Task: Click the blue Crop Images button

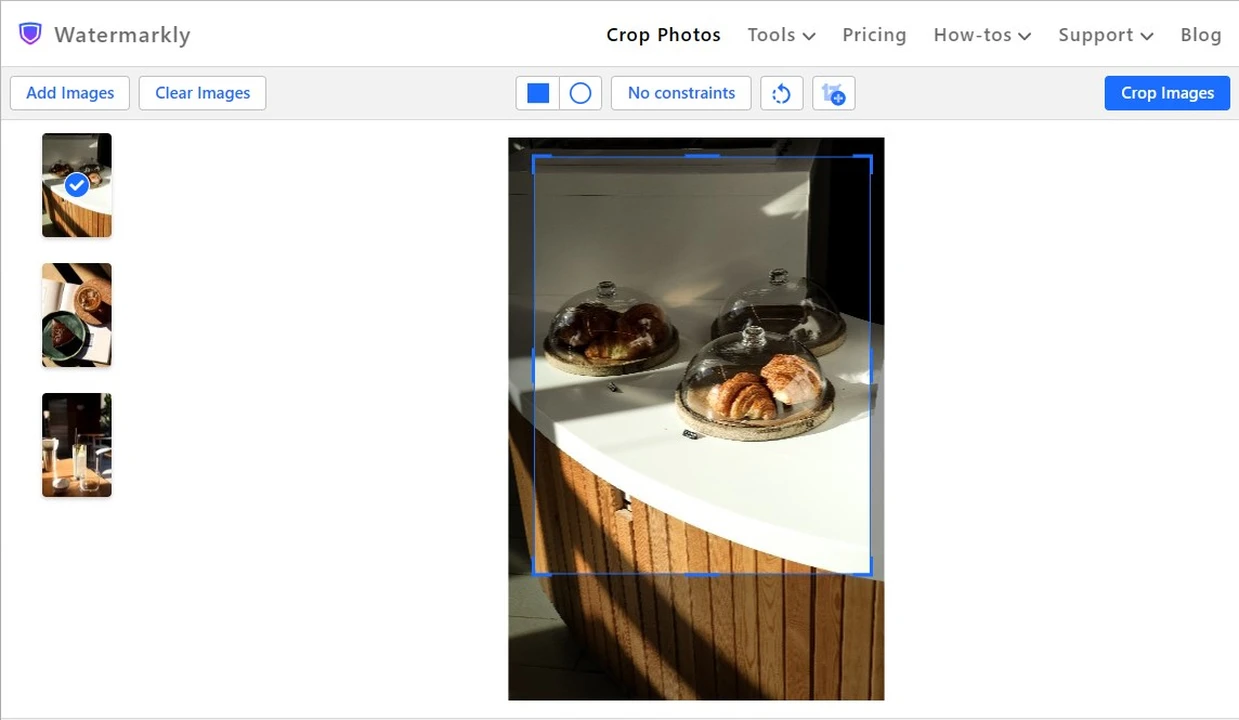Action: coord(1167,93)
